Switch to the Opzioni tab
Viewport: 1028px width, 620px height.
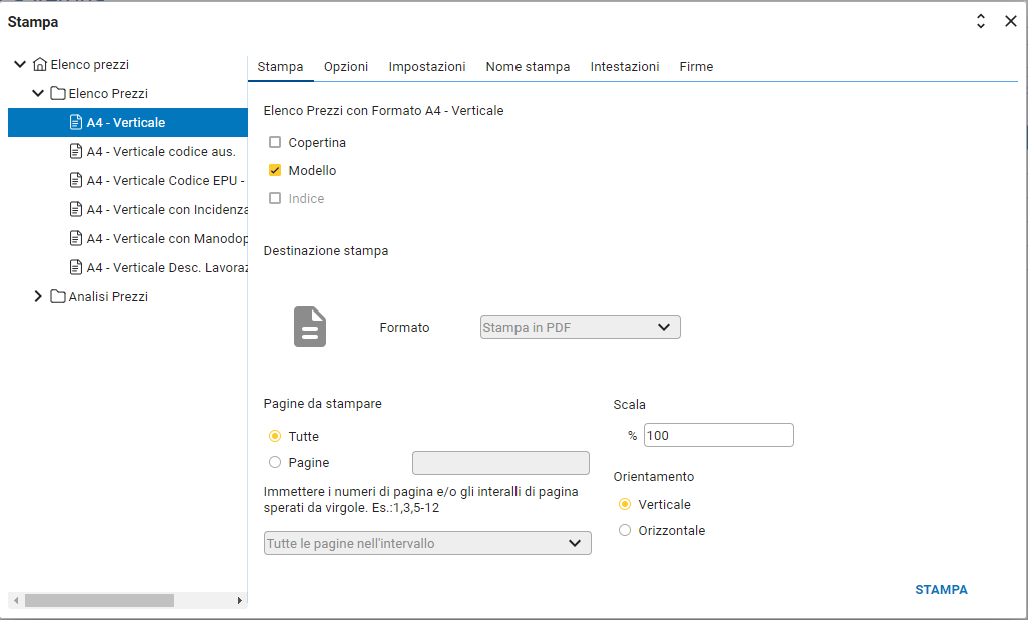(x=346, y=67)
